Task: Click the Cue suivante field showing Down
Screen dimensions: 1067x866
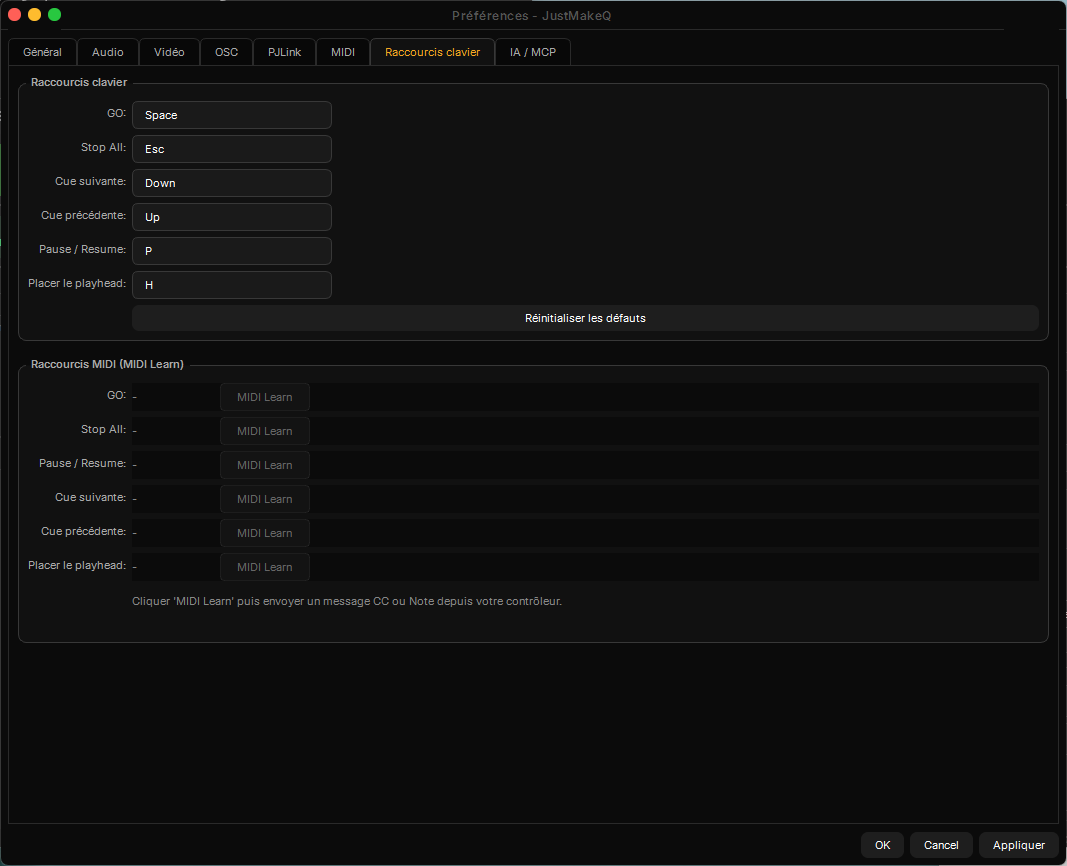Action: (231, 183)
